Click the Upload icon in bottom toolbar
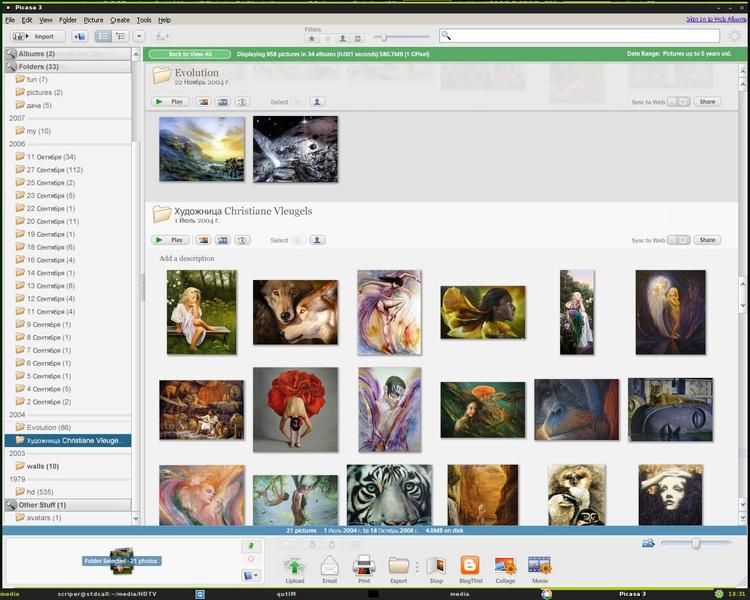The height and width of the screenshot is (600, 750). coord(295,567)
